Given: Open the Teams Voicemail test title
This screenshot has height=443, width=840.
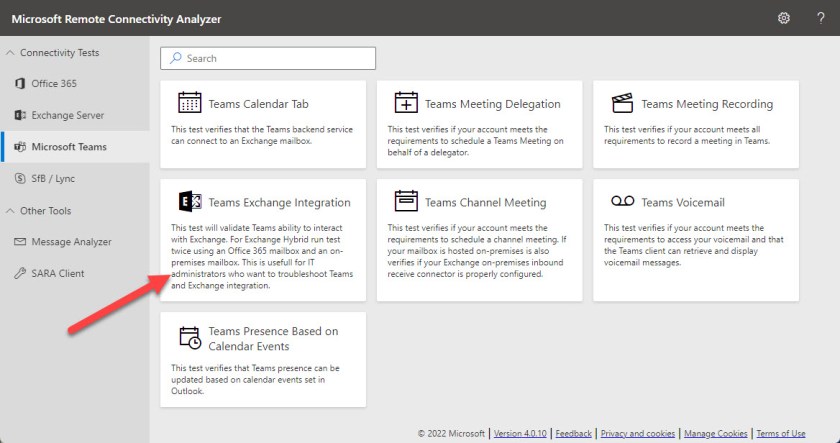Looking at the screenshot, I should point(683,202).
